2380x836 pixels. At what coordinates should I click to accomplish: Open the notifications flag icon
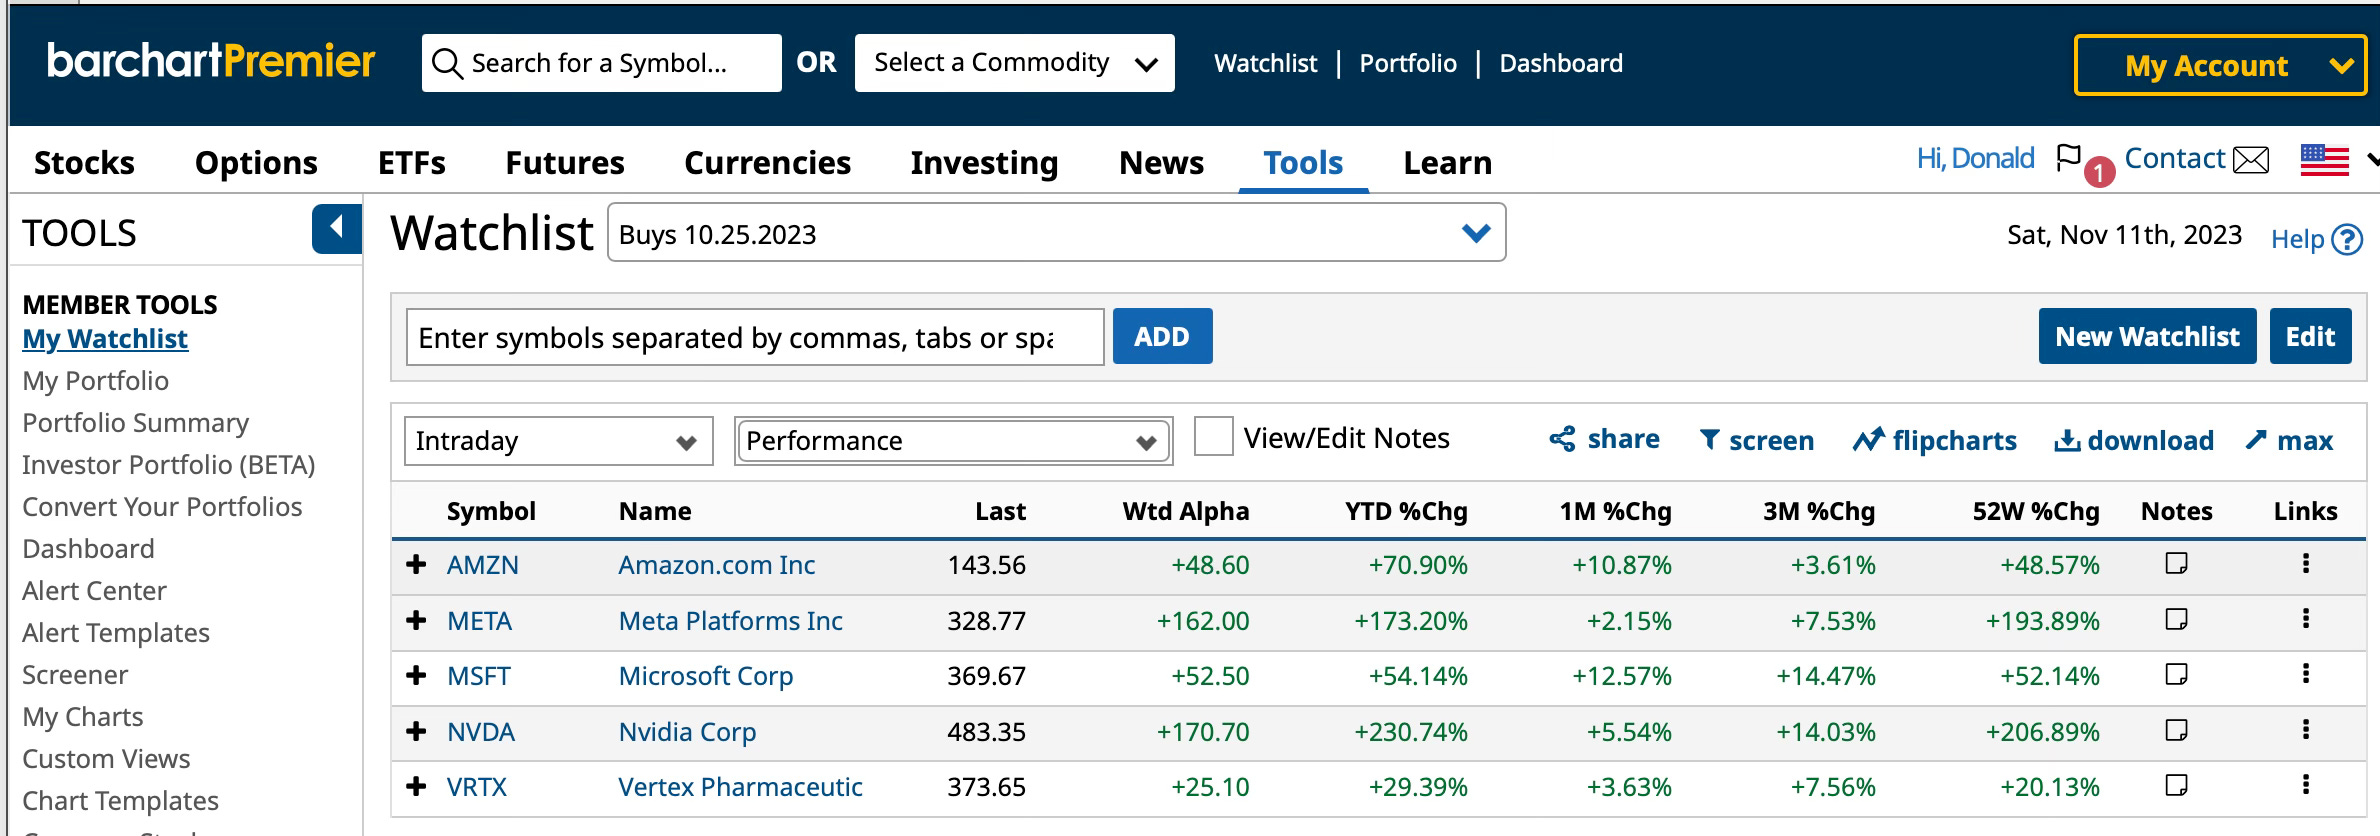(x=2068, y=158)
